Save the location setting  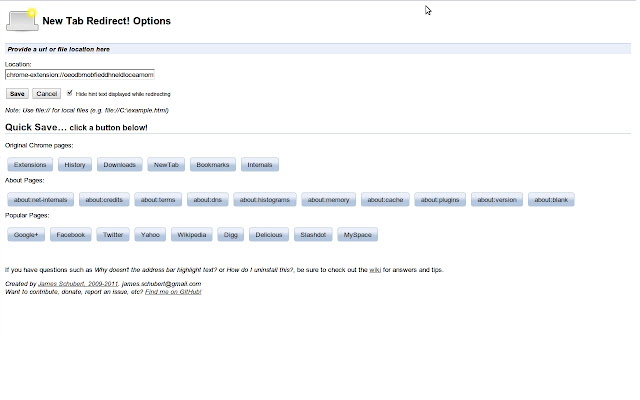coord(17,94)
